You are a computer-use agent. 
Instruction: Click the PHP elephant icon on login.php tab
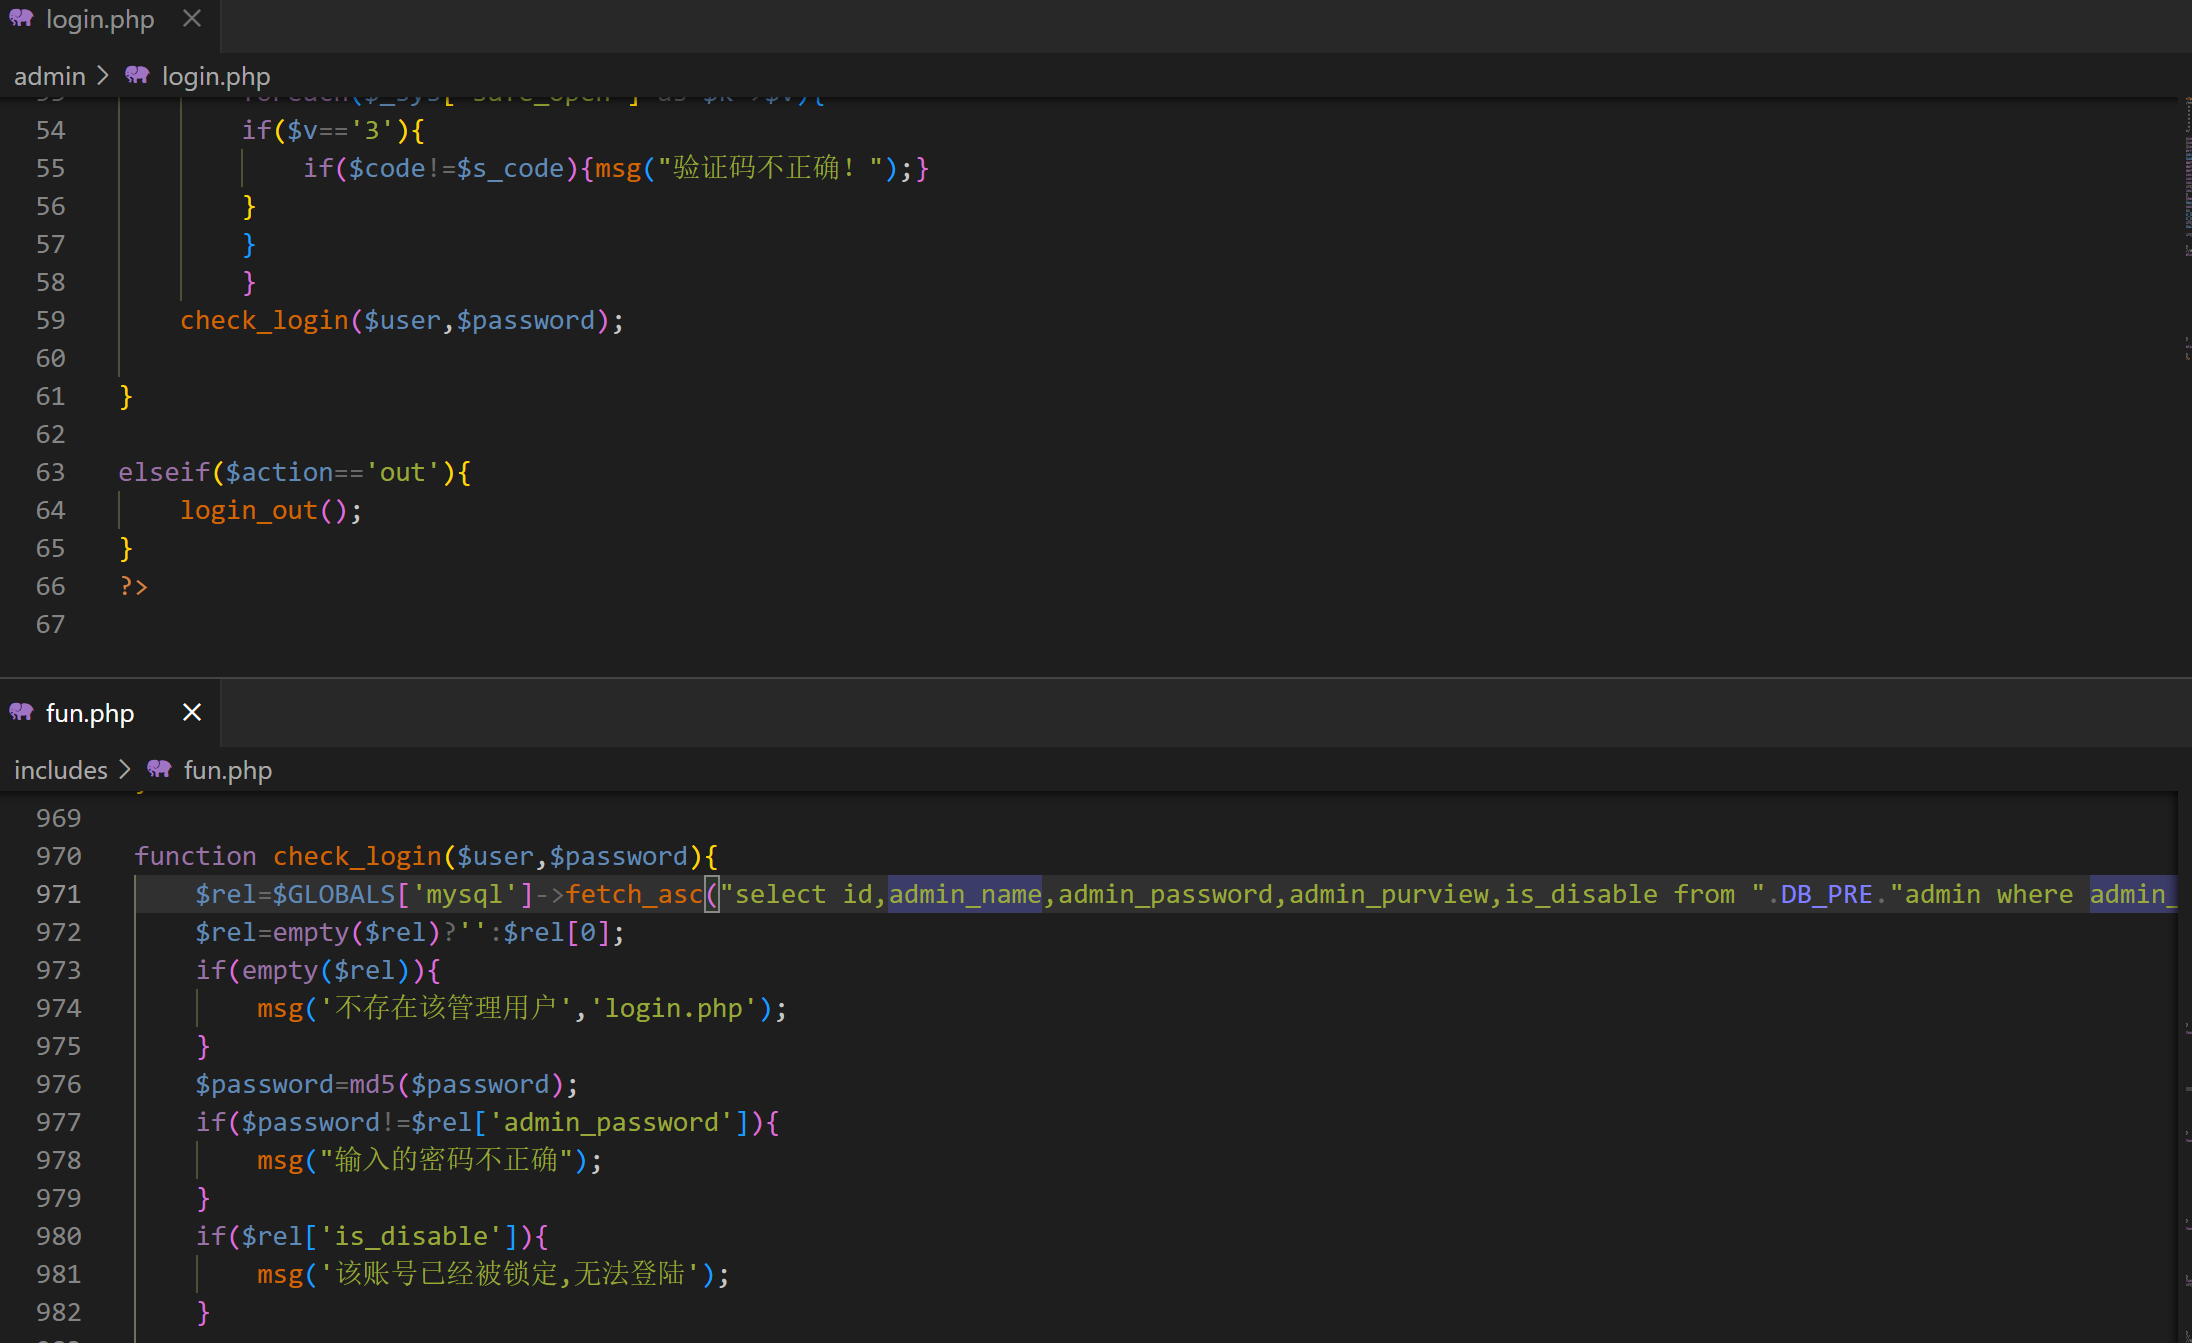pos(21,19)
